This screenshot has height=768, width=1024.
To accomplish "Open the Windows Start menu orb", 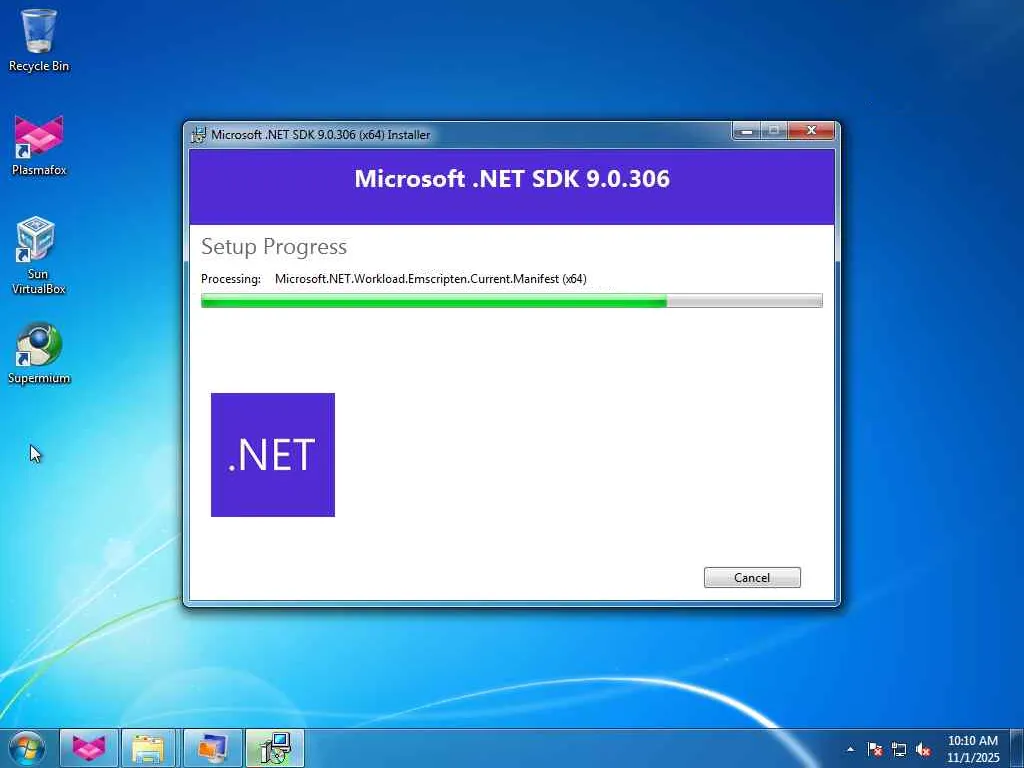I will point(27,748).
